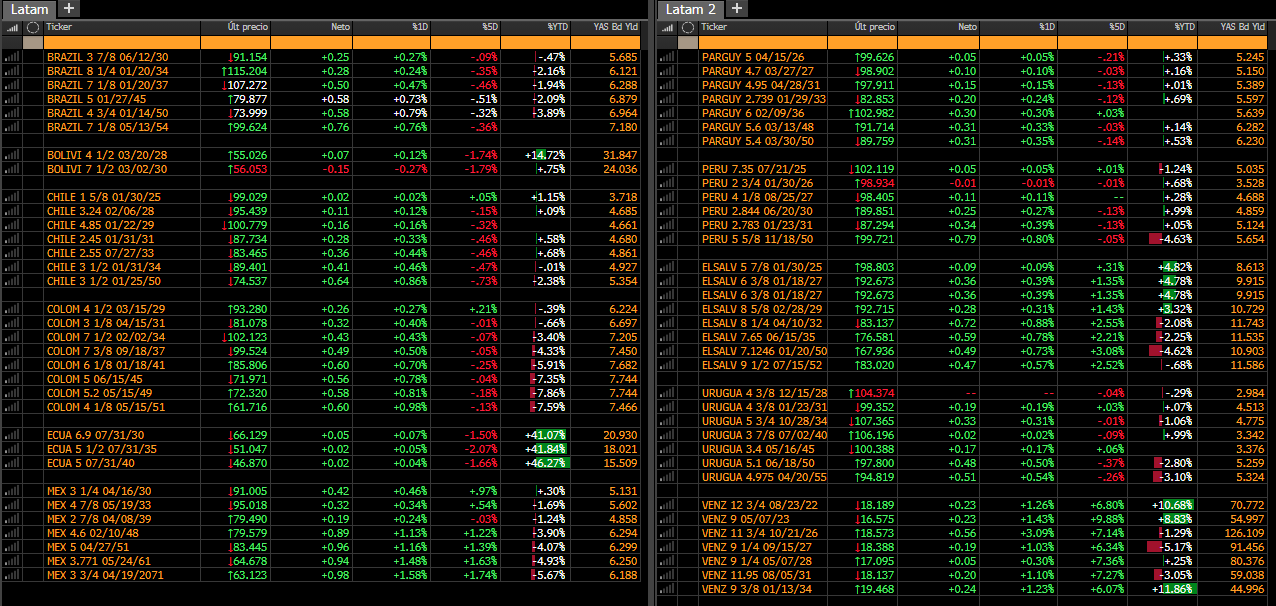Click signal bars icon beside COLOM 4 1/2 03/15/29
The height and width of the screenshot is (606, 1276).
[12, 309]
